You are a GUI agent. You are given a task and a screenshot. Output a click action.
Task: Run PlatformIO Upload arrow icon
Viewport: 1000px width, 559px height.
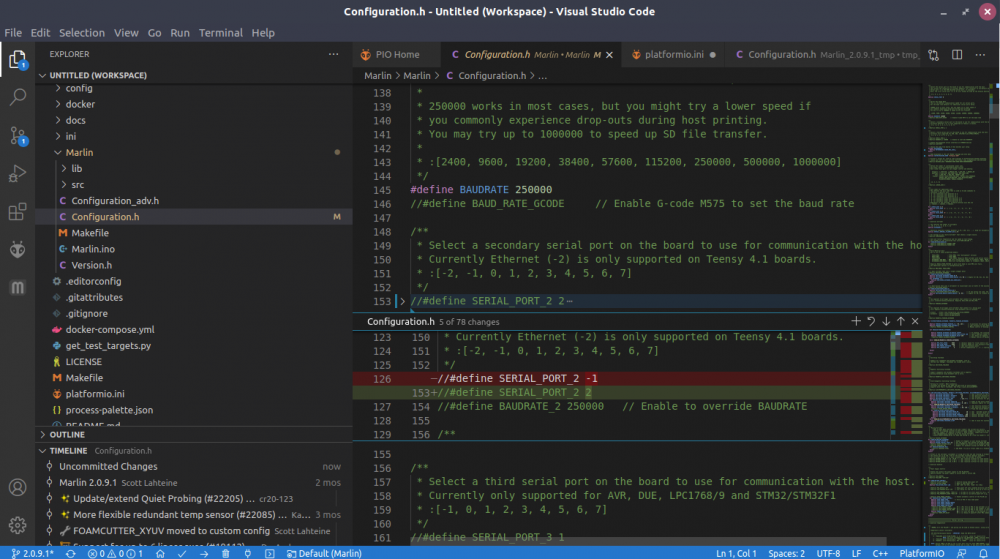[204, 553]
